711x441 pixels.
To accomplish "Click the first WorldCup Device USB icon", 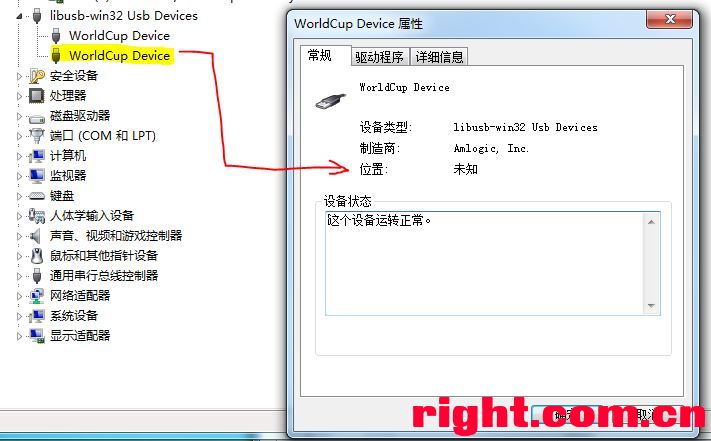I will (56, 35).
